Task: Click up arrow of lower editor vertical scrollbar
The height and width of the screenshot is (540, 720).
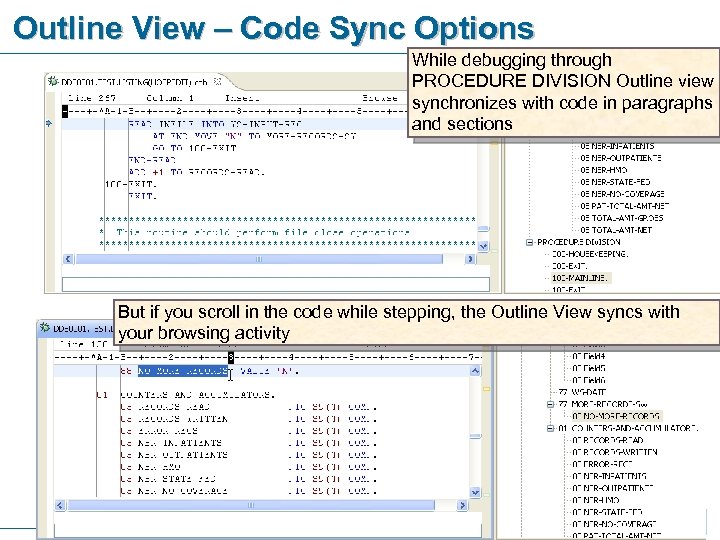Action: [475, 371]
